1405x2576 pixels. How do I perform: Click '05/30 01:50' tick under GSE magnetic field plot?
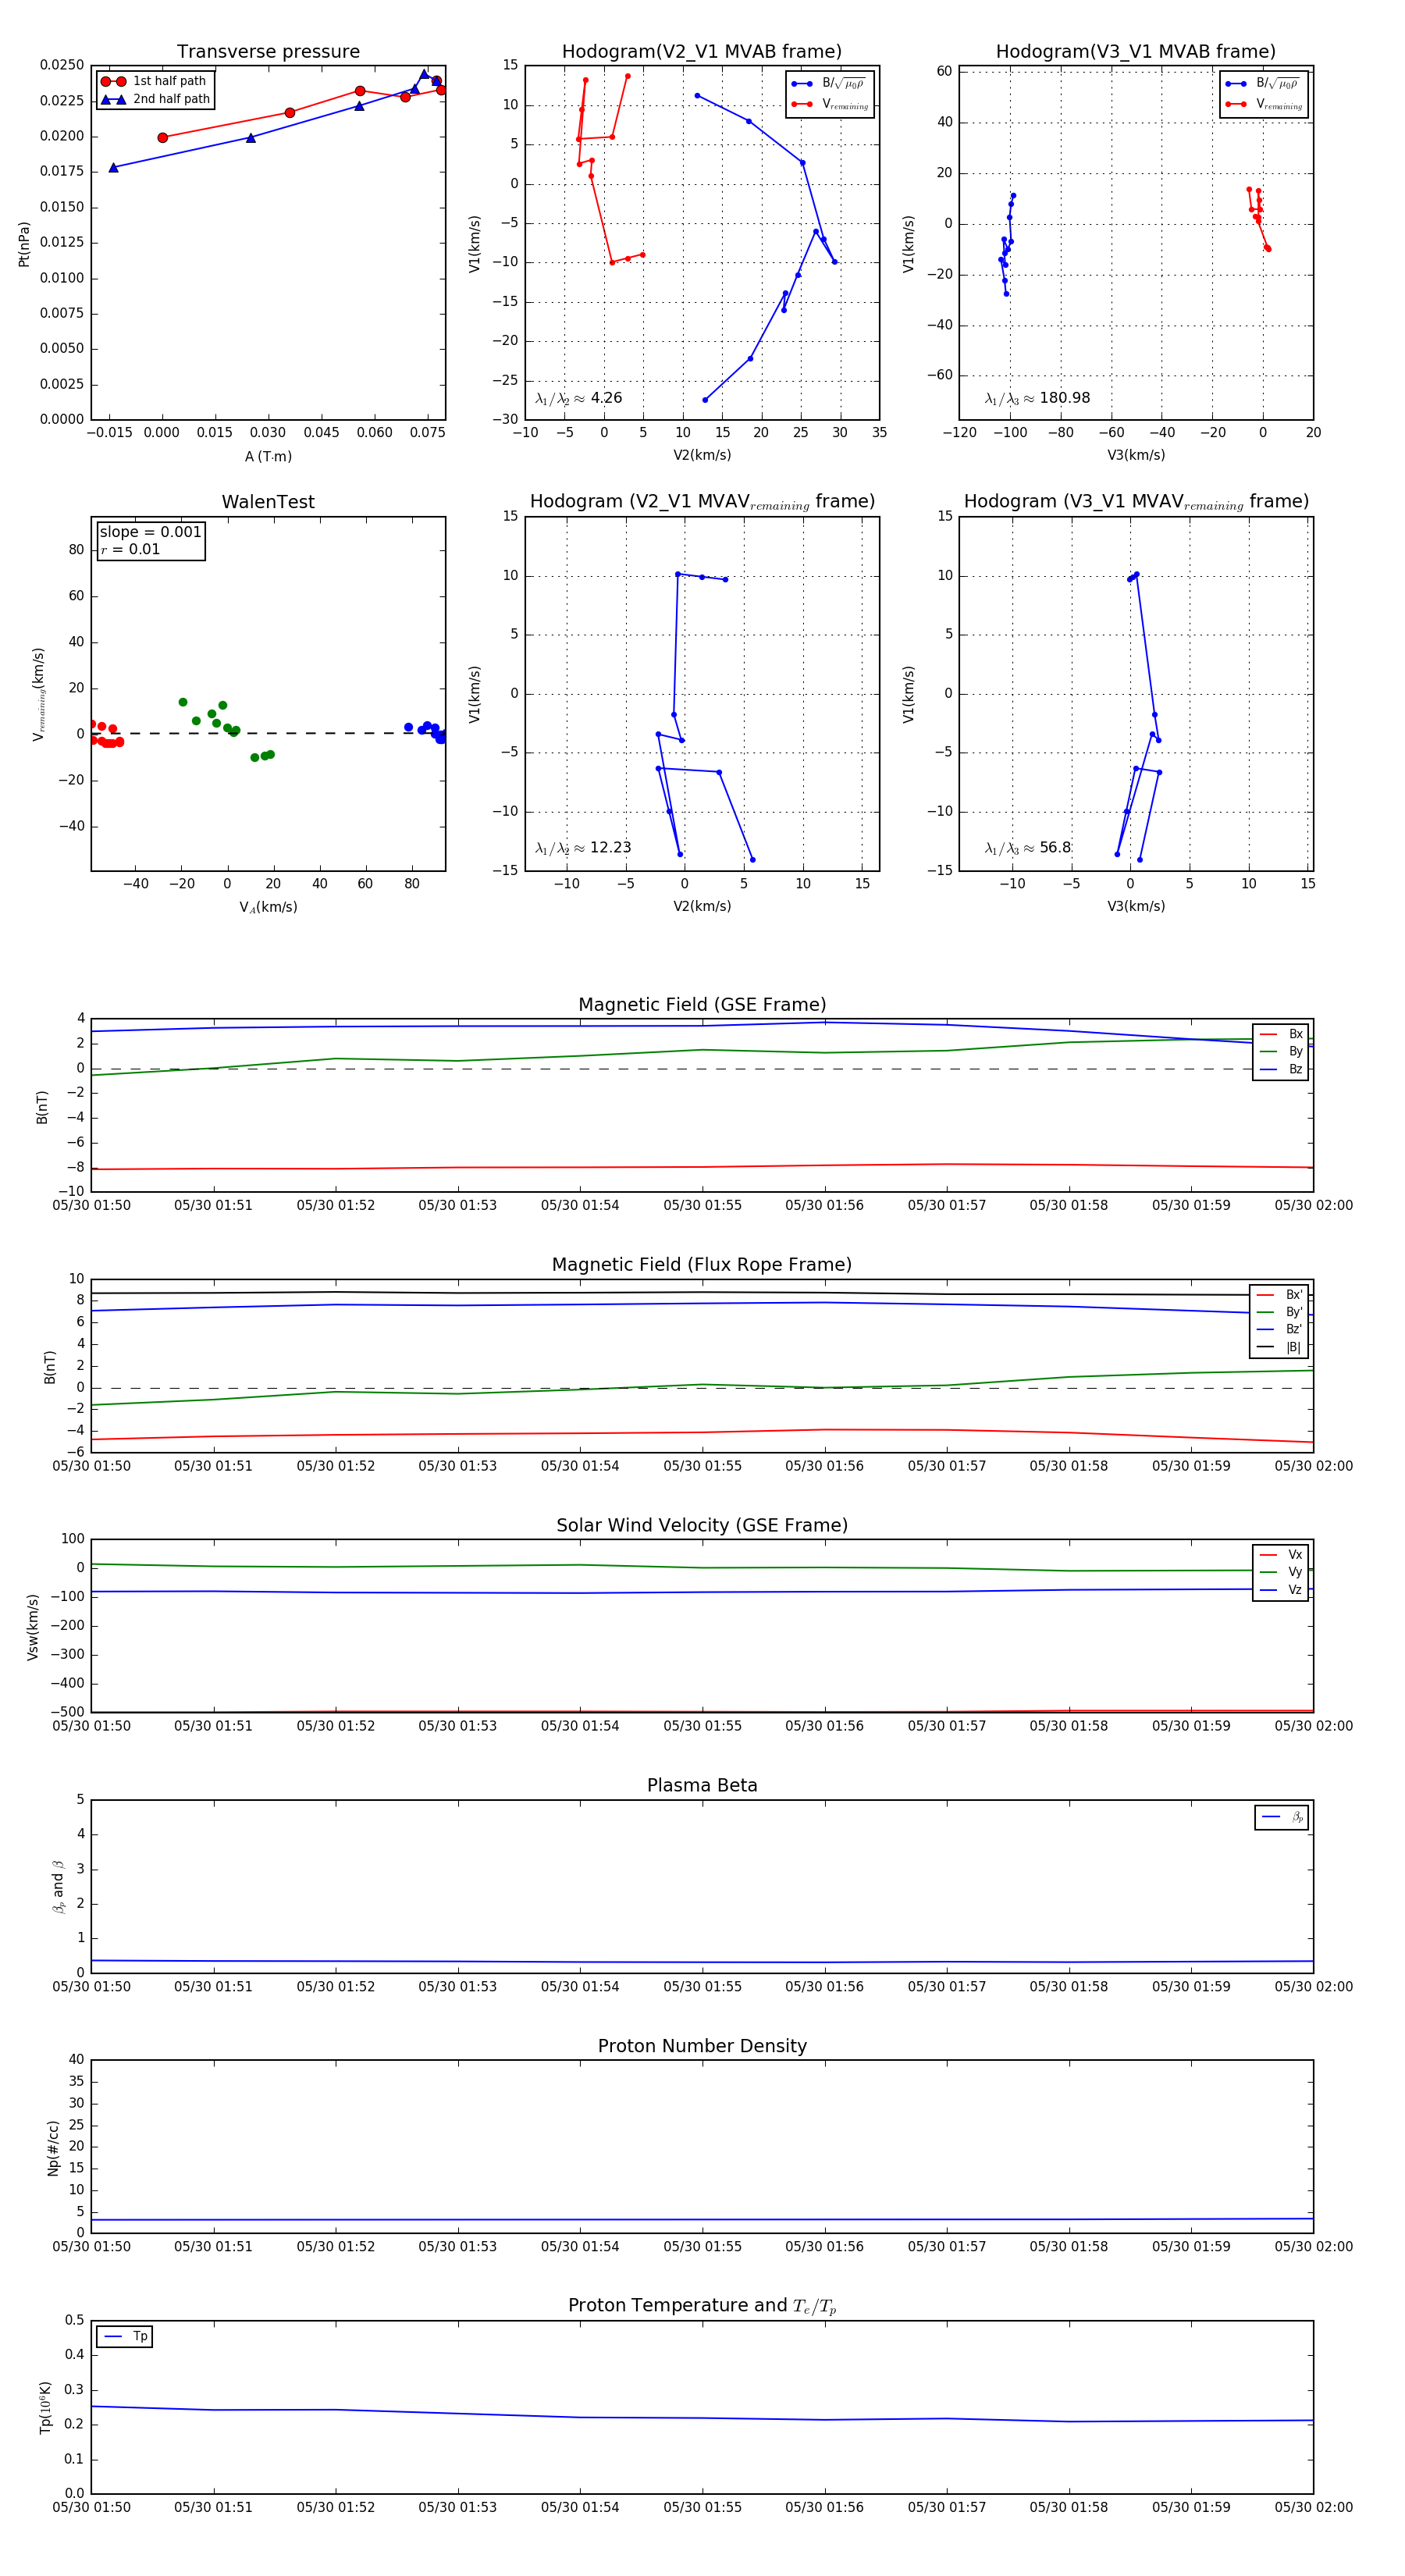coord(91,1206)
